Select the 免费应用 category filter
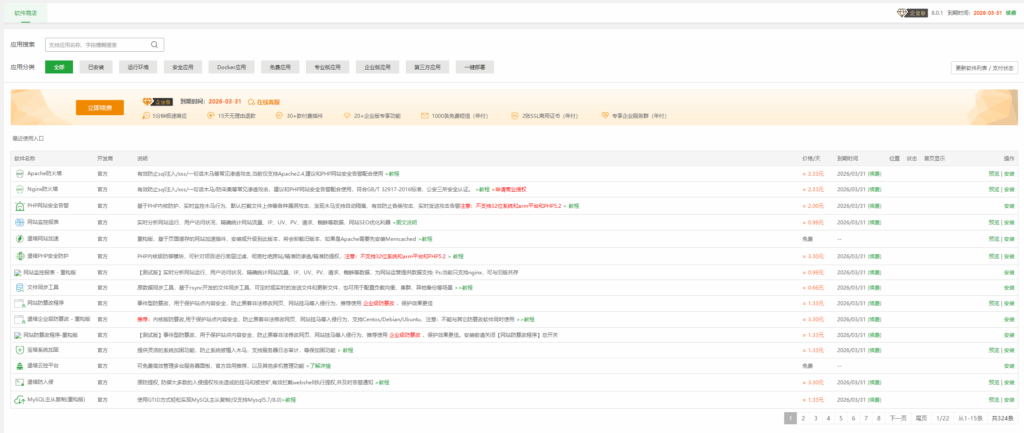Screen dimensions: 1024x433 (278, 67)
